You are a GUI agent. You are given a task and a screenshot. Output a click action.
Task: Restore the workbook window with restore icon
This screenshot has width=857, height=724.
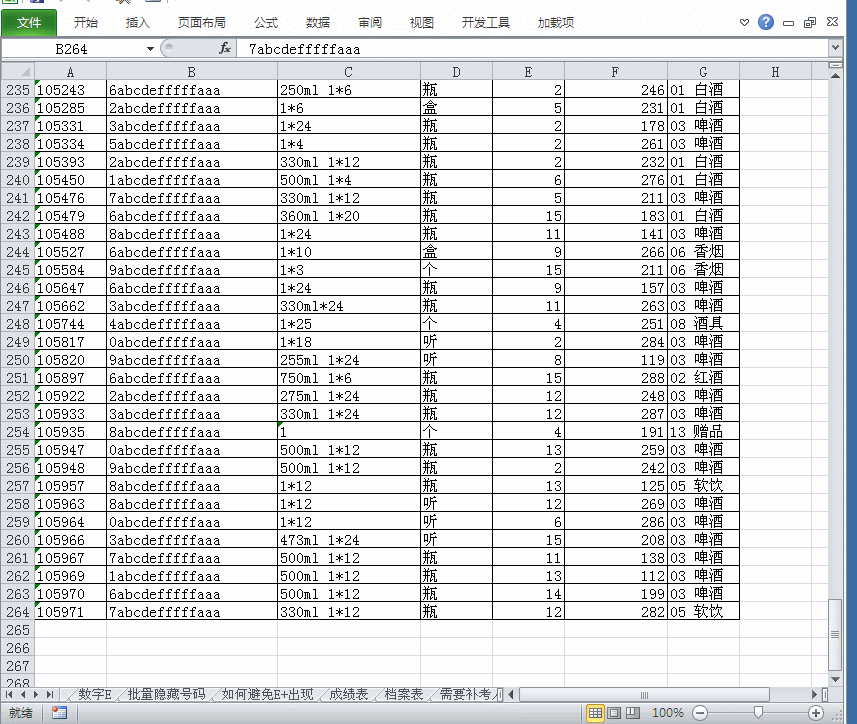tap(810, 22)
